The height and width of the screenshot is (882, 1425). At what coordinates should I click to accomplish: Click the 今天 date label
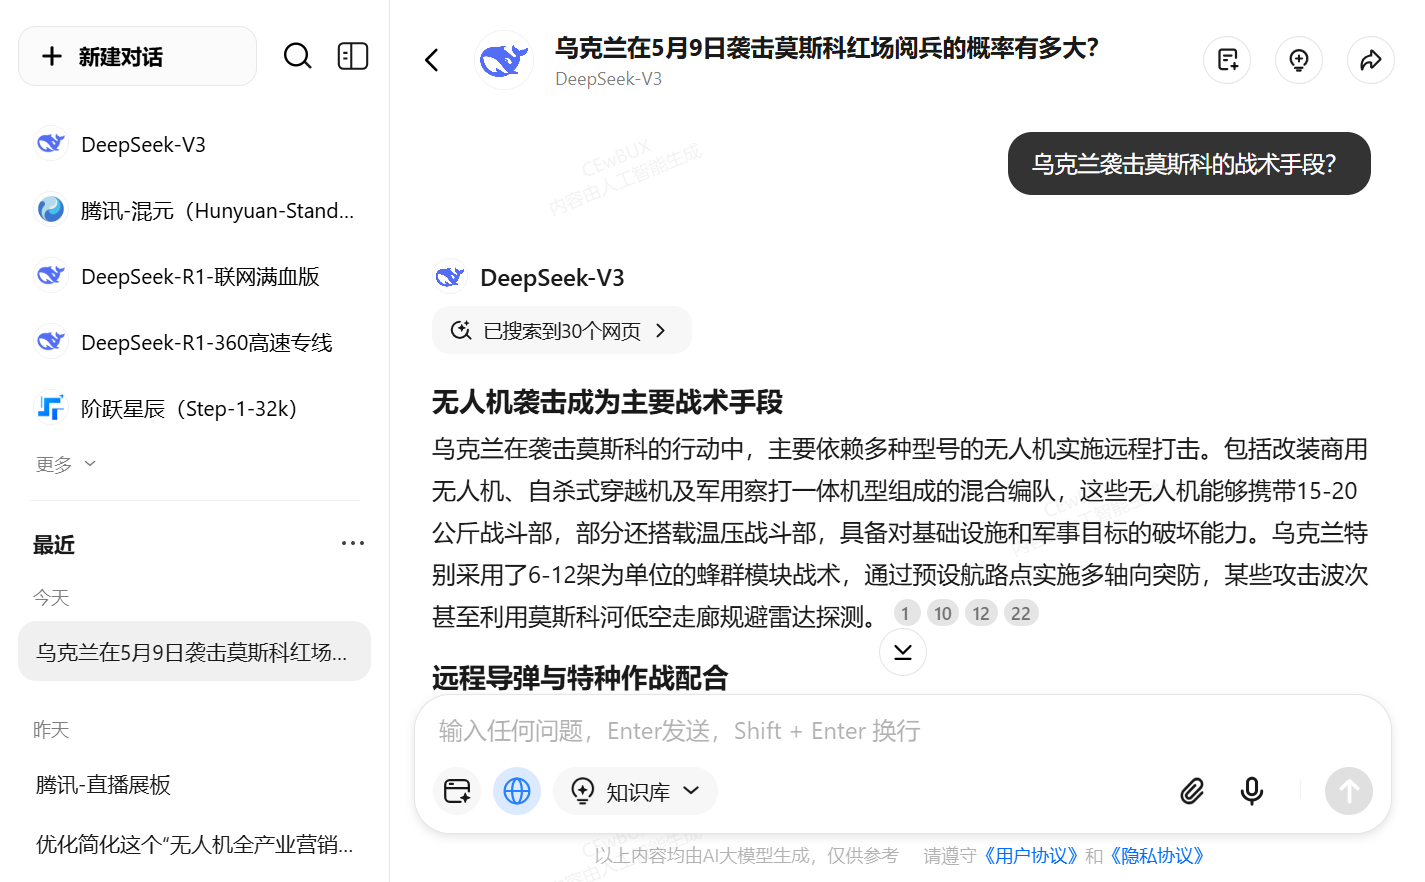point(51,598)
